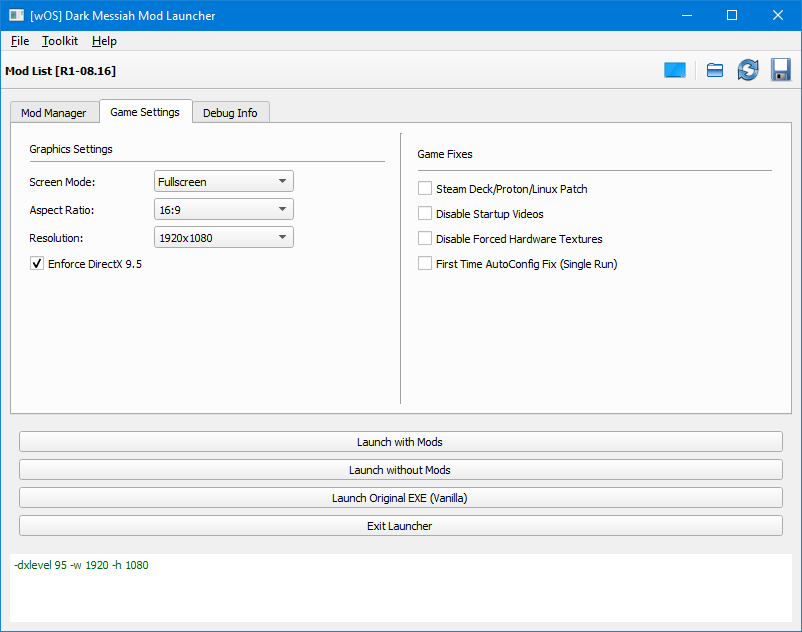Image resolution: width=802 pixels, height=632 pixels.
Task: Click Launch with Mods button
Action: pyautogui.click(x=400, y=442)
